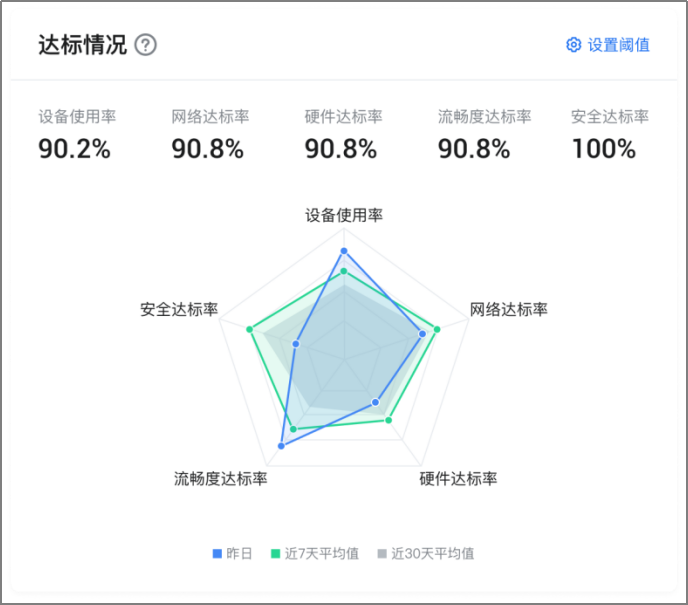Click the blue data point on 安全达标率 axis
Image resolution: width=688 pixels, height=605 pixels.
point(296,344)
